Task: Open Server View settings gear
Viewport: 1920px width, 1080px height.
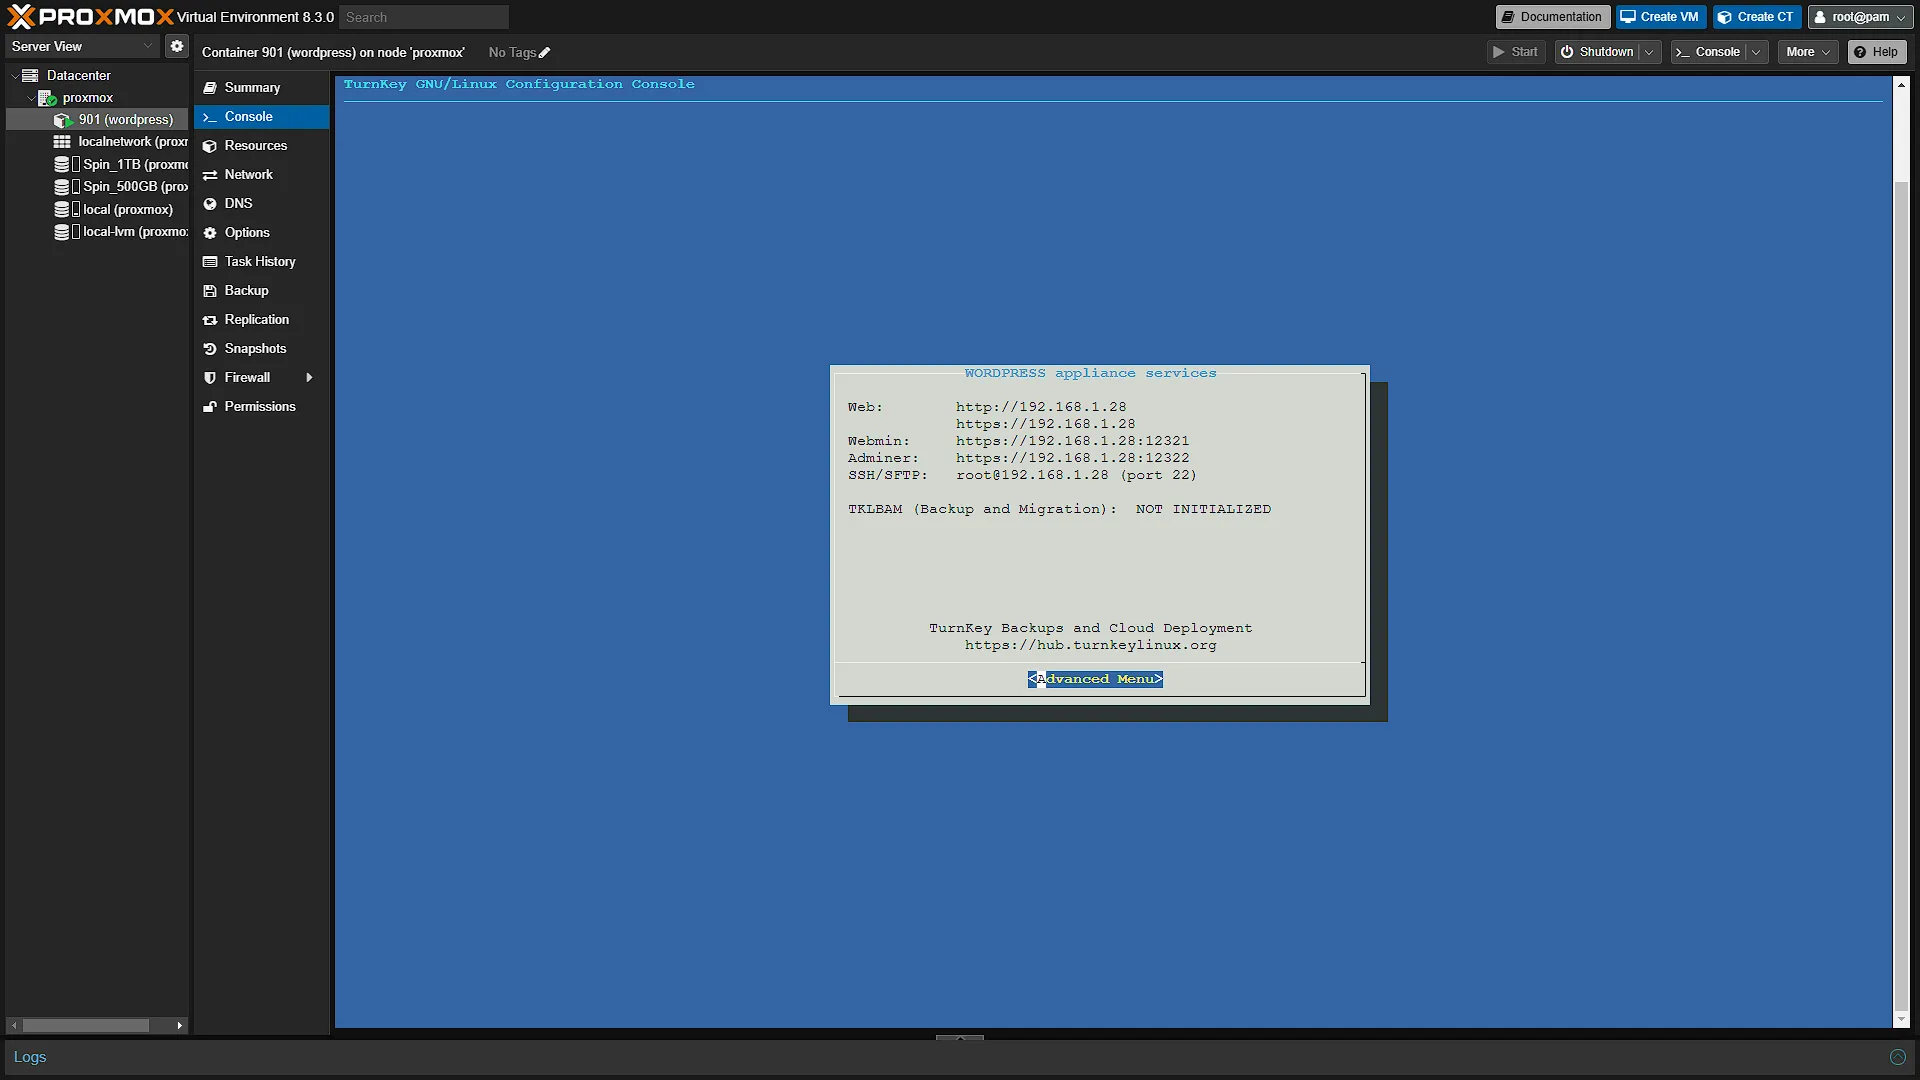Action: tap(177, 46)
